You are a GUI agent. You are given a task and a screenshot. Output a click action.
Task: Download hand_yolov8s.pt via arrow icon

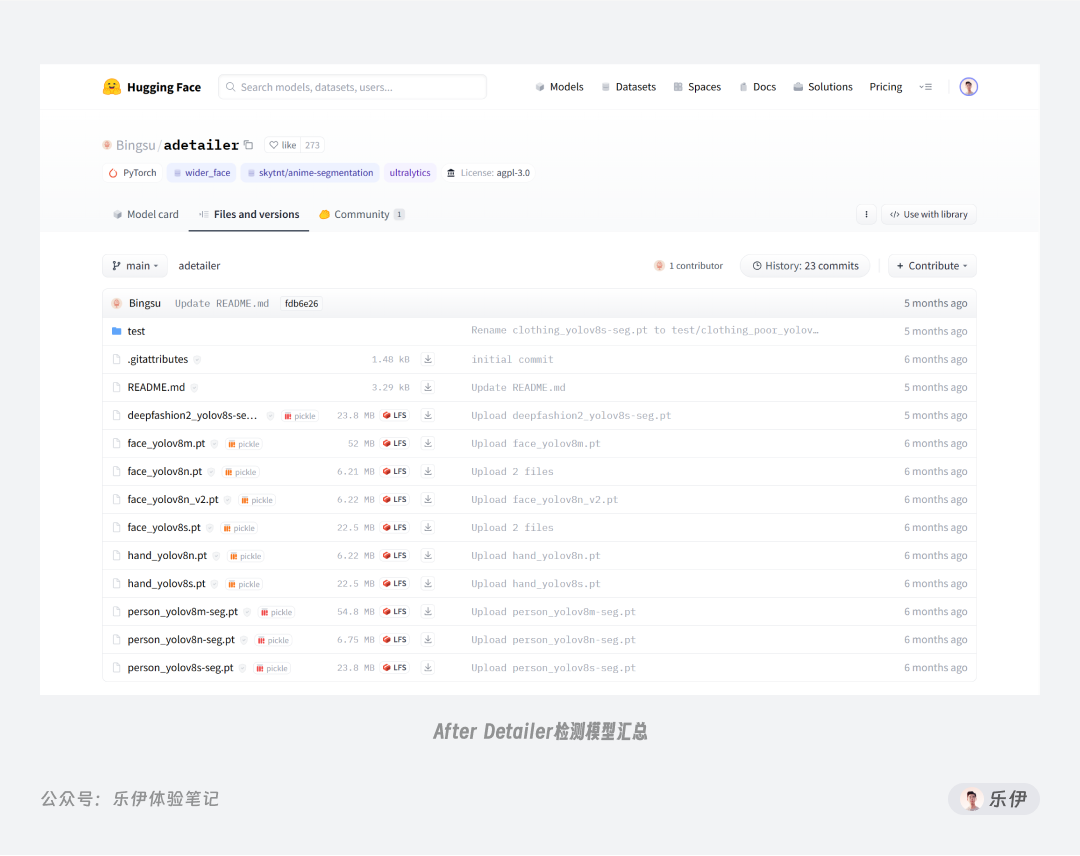(x=428, y=583)
